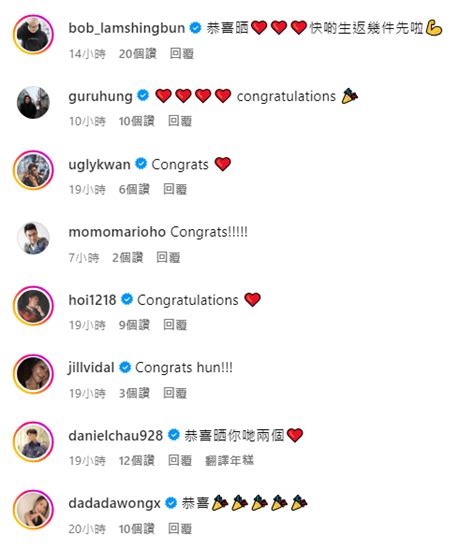This screenshot has width=474, height=549.
Task: Open the bob_lamshingbun username link
Action: tap(127, 28)
